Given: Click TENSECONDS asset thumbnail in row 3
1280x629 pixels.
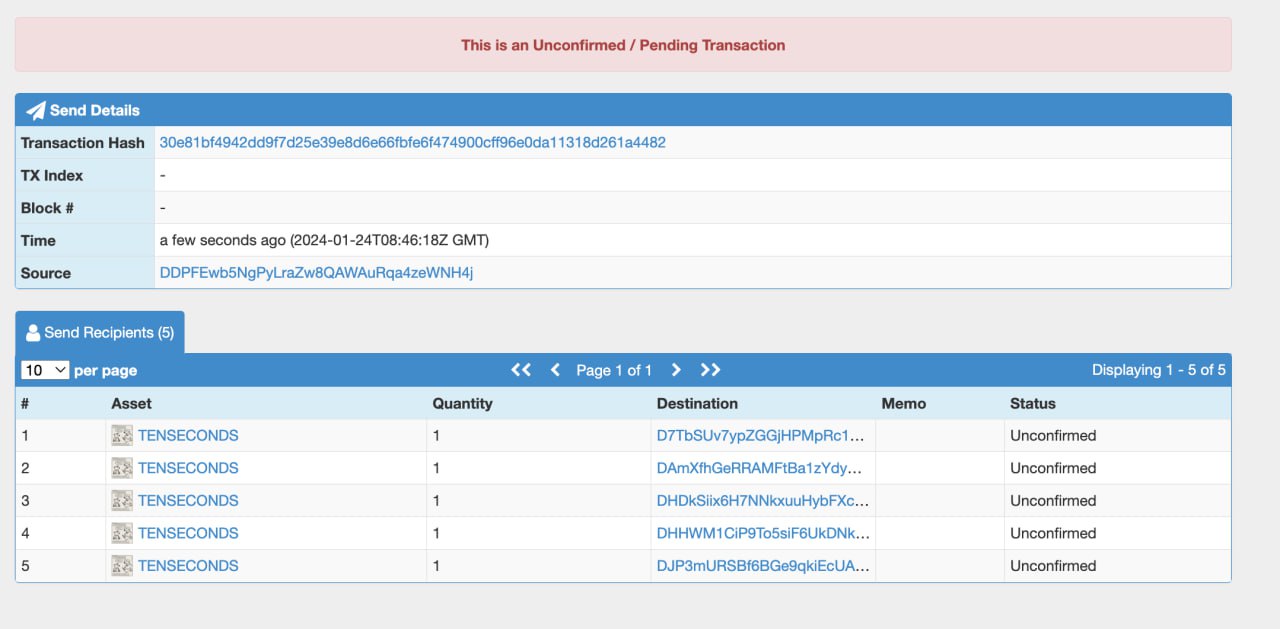Looking at the screenshot, I should tap(122, 500).
